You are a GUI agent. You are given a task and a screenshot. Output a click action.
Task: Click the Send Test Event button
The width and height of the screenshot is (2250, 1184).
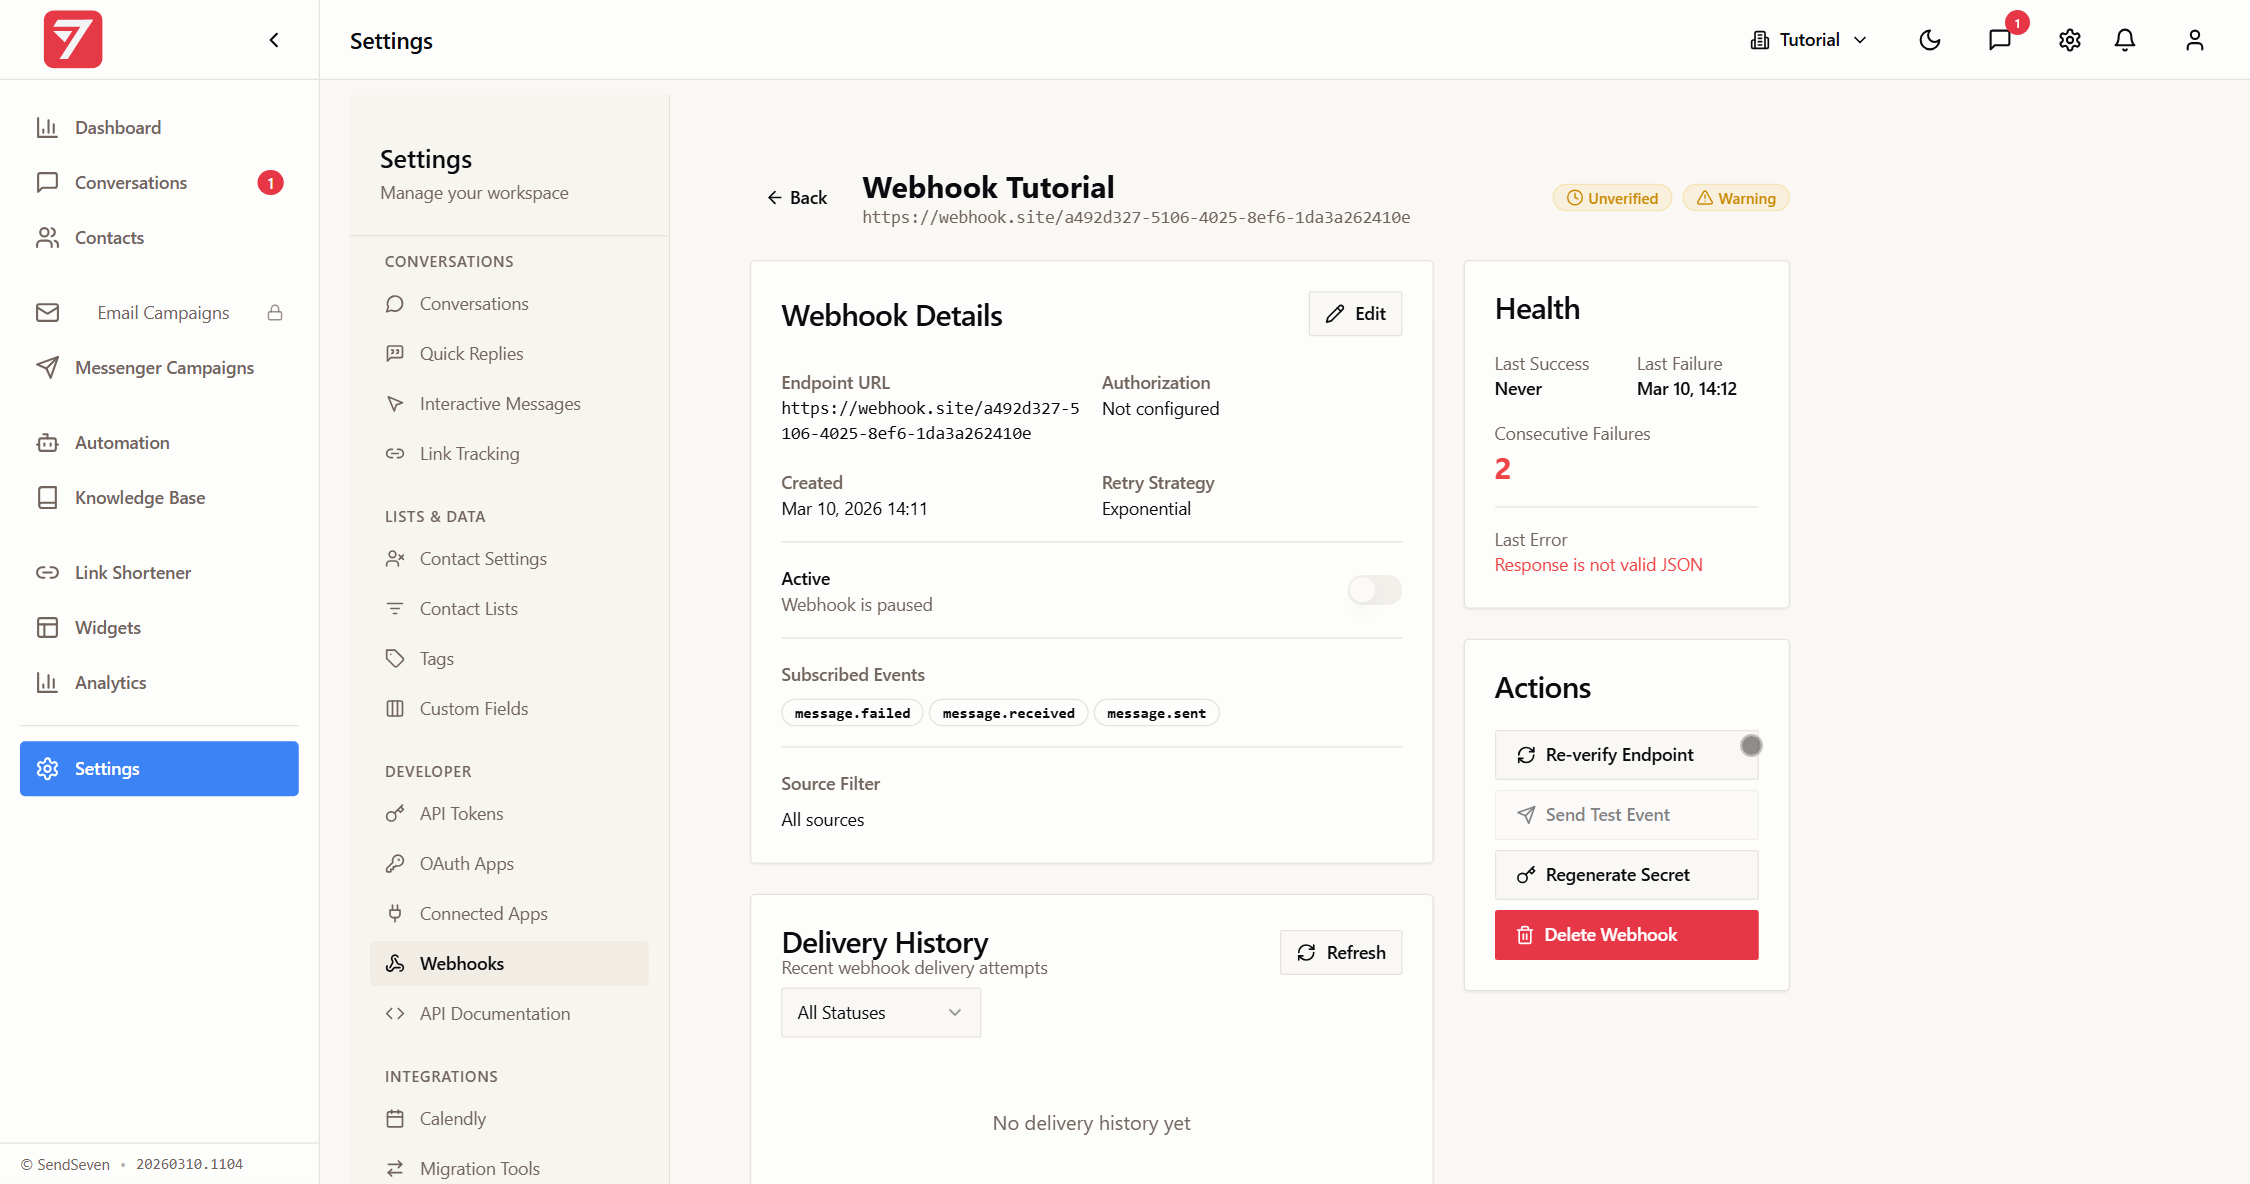click(x=1626, y=815)
